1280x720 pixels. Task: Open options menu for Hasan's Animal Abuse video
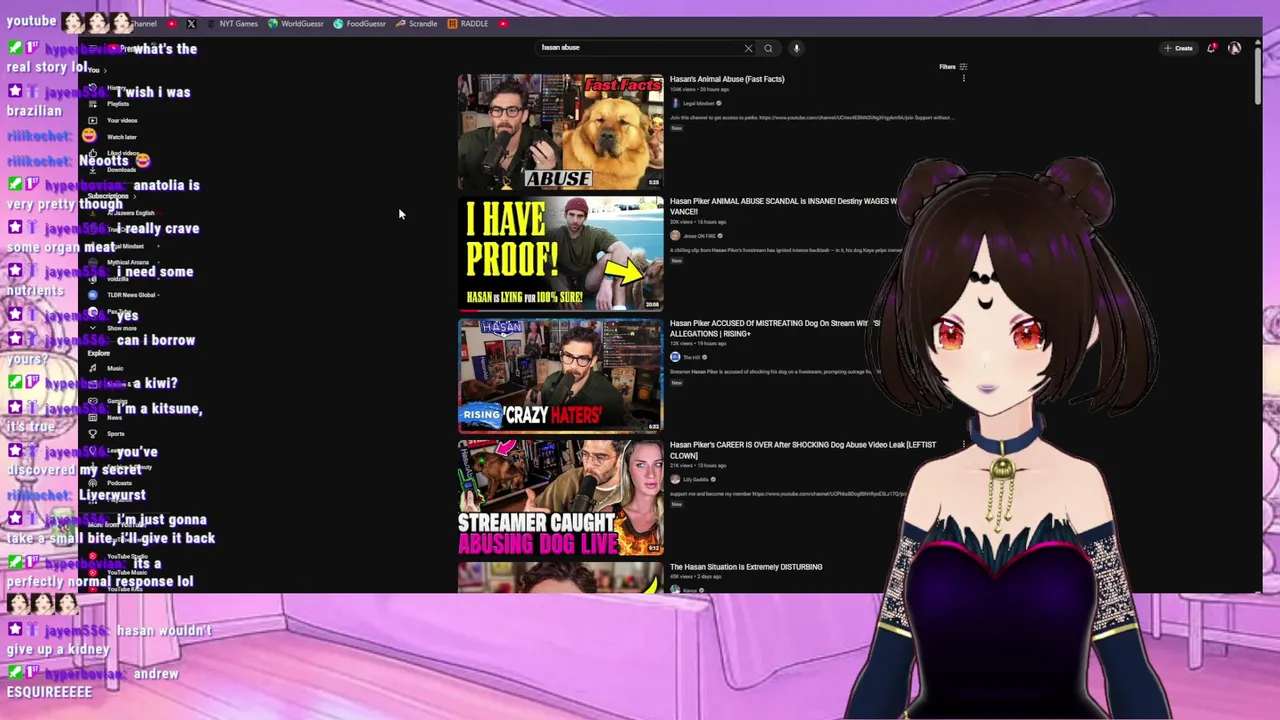click(x=963, y=79)
